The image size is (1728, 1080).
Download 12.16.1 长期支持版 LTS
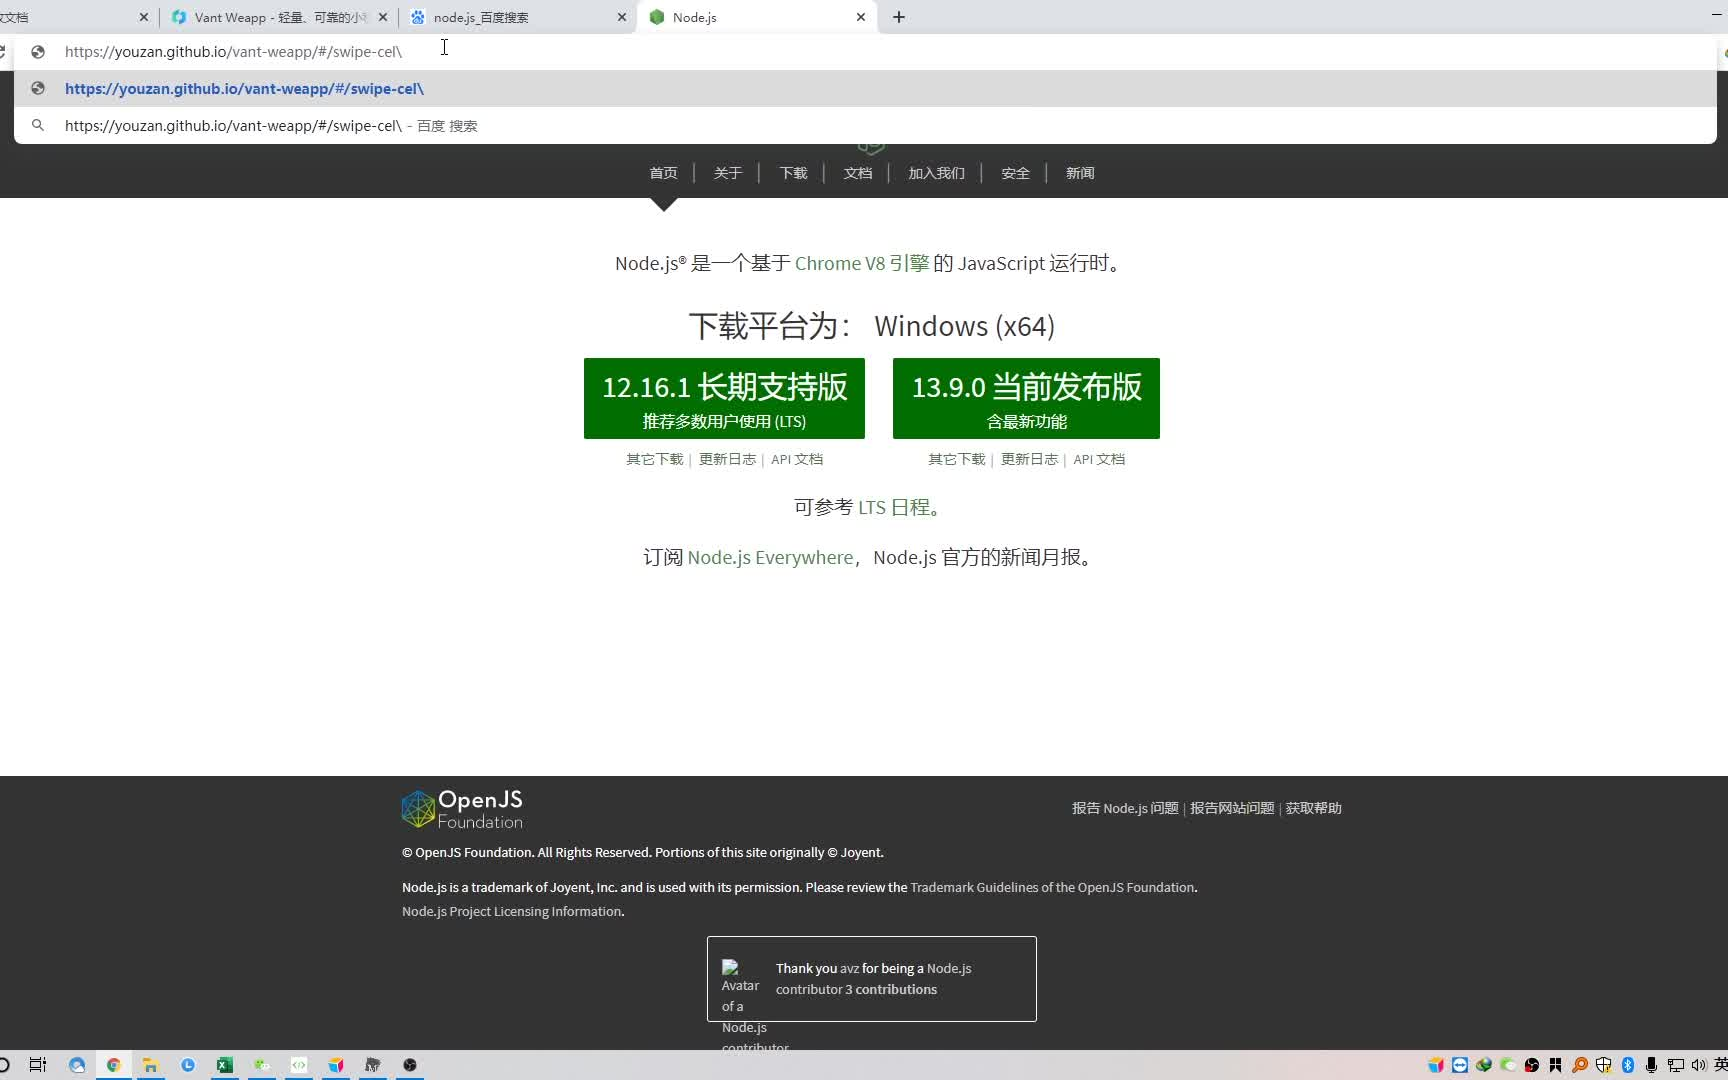point(724,398)
